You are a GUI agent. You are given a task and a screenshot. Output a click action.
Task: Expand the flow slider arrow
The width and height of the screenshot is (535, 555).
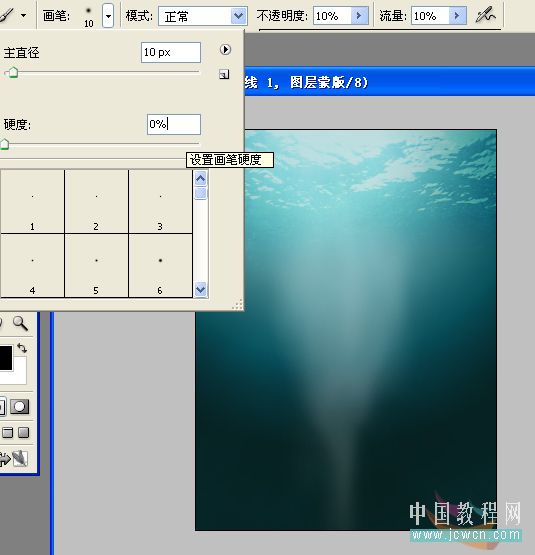(457, 16)
